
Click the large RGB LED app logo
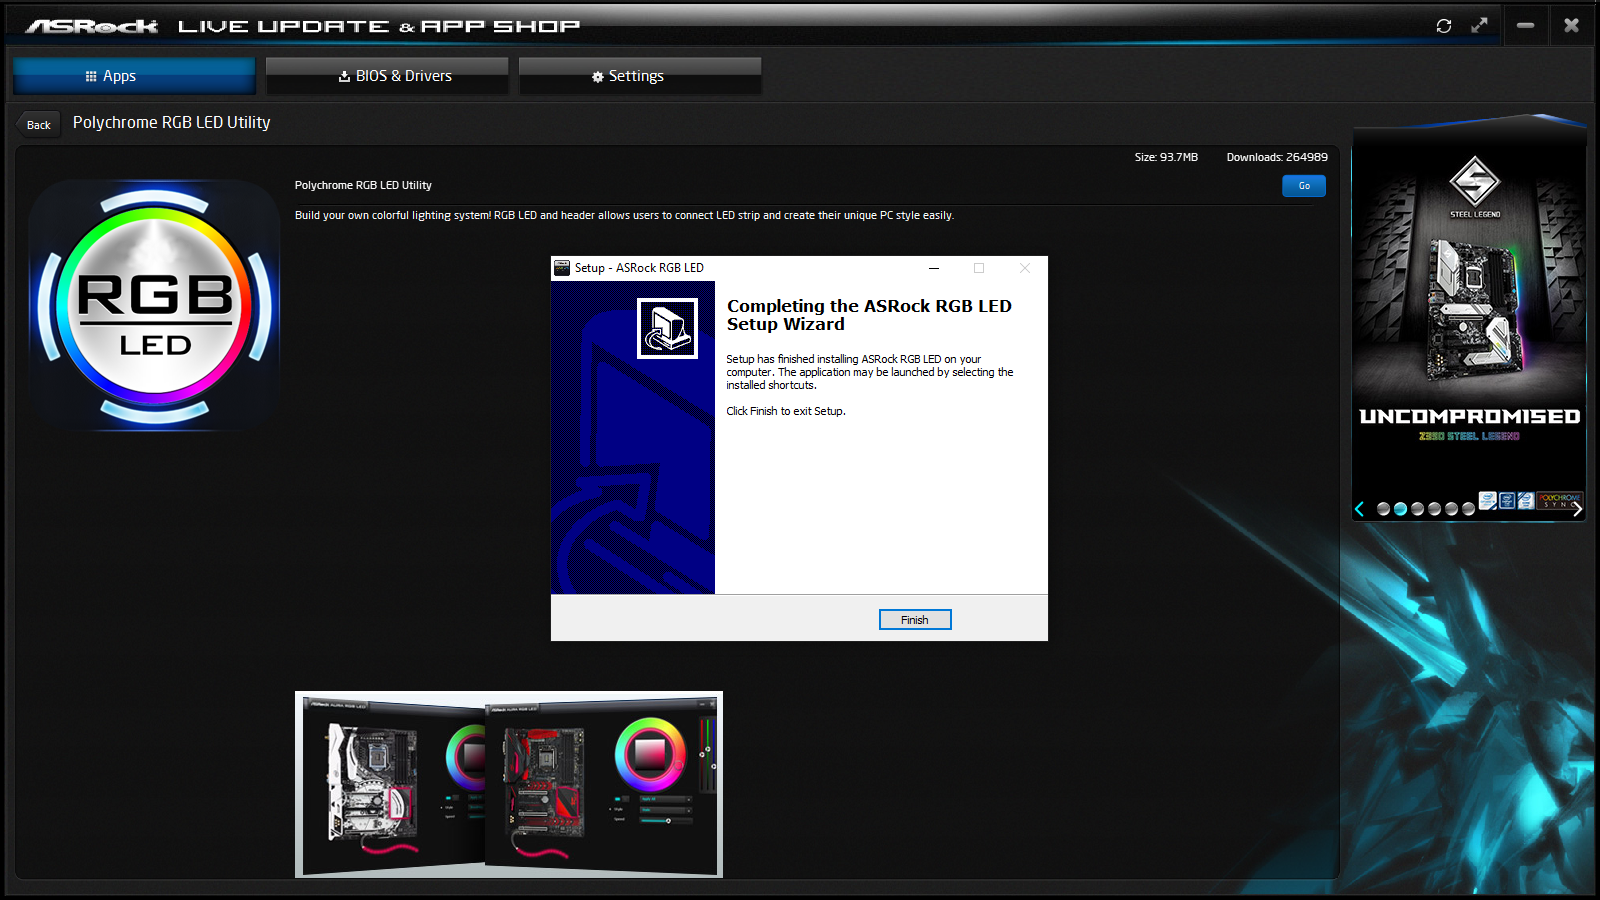[155, 306]
